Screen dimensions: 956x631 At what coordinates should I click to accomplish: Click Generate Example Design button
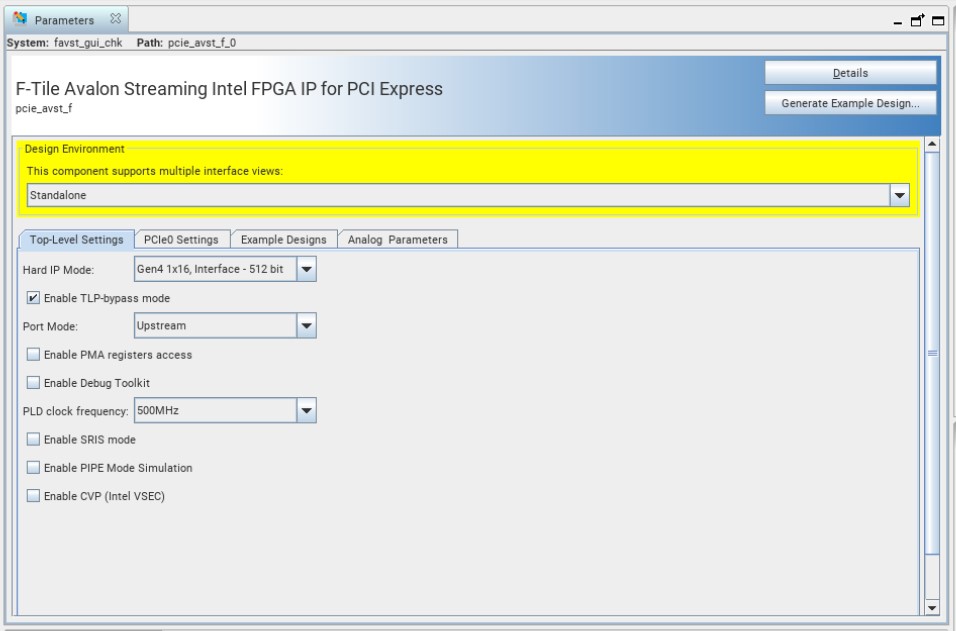850,103
